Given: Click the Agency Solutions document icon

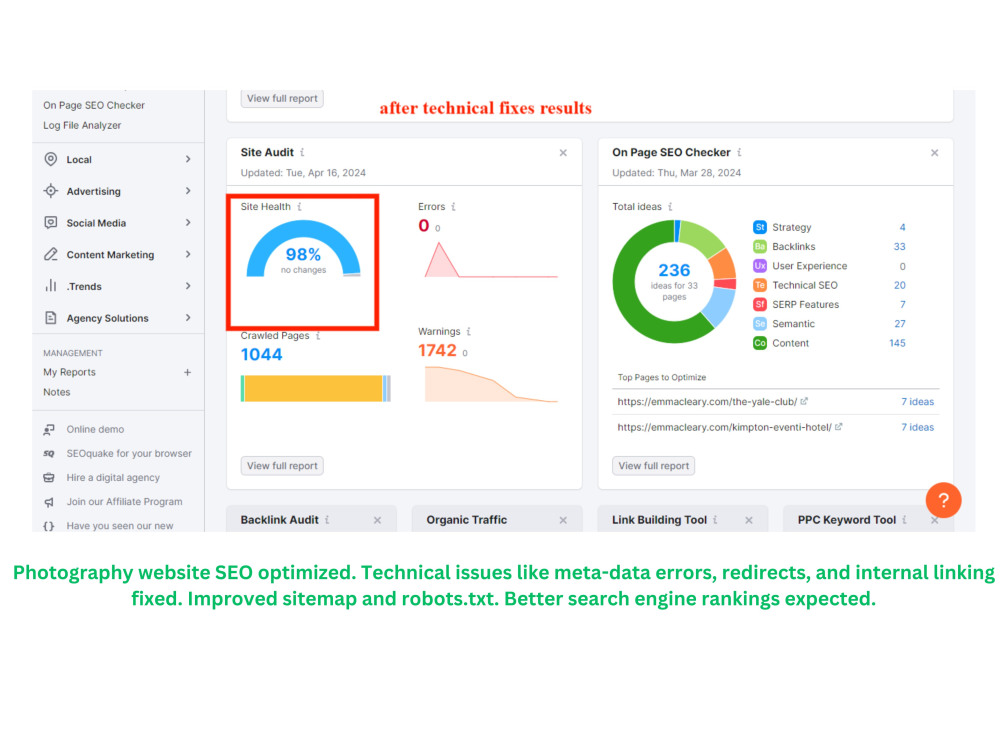Looking at the screenshot, I should click(50, 318).
